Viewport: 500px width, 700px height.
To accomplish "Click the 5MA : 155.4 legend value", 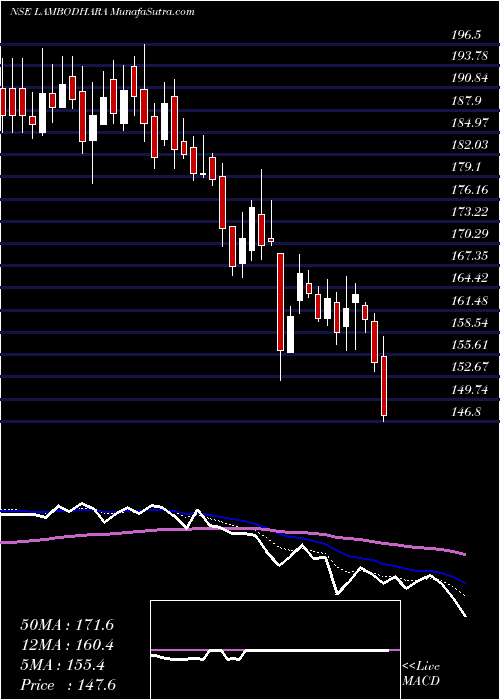I will [62, 665].
